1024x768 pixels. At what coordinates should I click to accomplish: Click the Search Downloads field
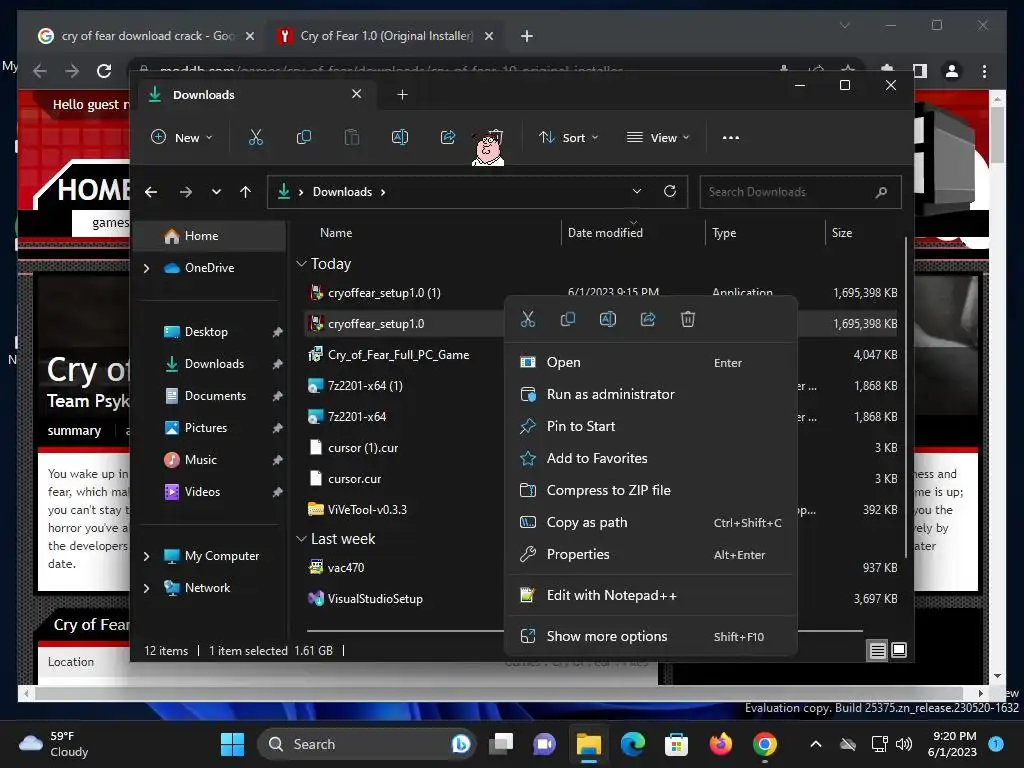click(x=801, y=192)
